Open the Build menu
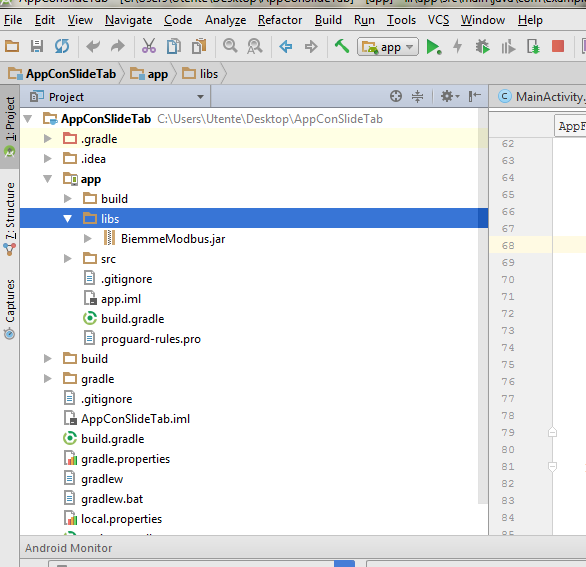 [x=328, y=20]
